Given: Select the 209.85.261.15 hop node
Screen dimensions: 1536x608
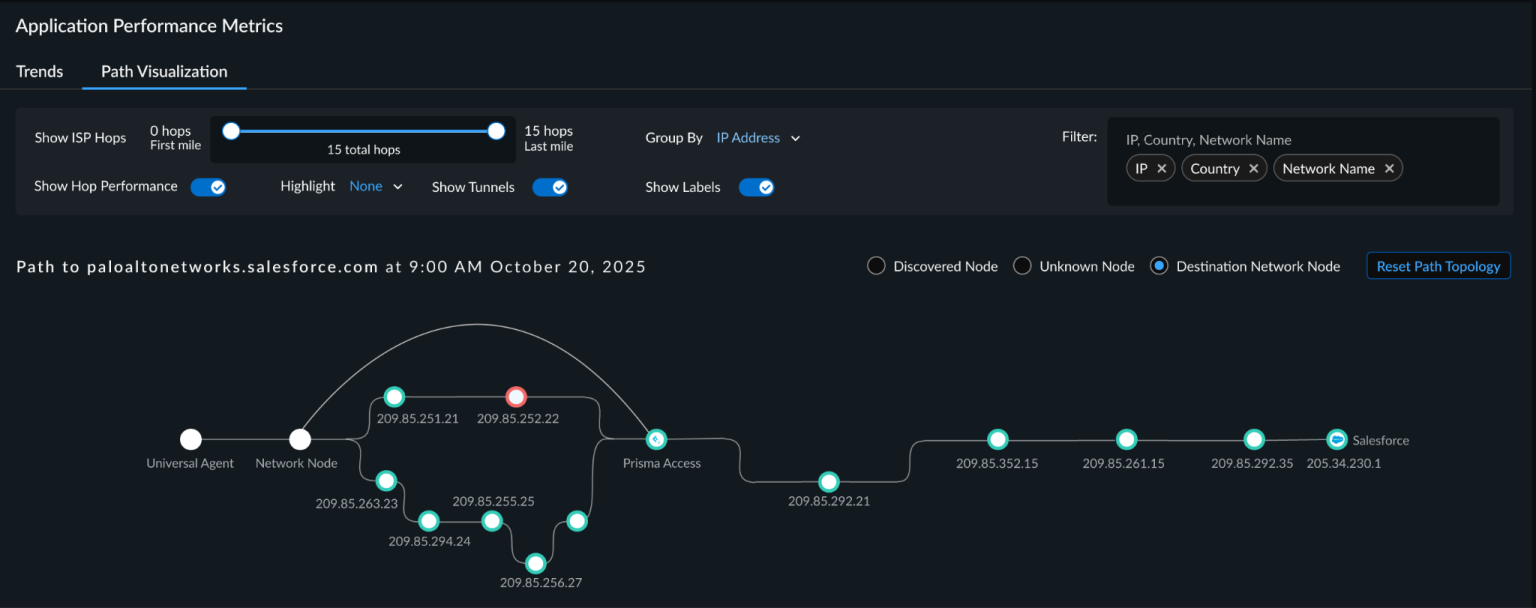Looking at the screenshot, I should [x=1126, y=439].
